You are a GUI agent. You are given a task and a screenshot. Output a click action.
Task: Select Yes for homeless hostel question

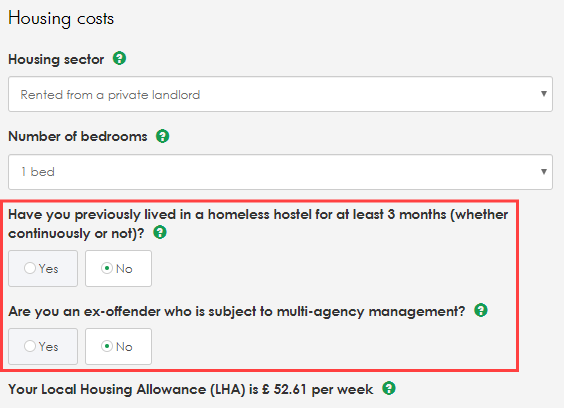43,268
